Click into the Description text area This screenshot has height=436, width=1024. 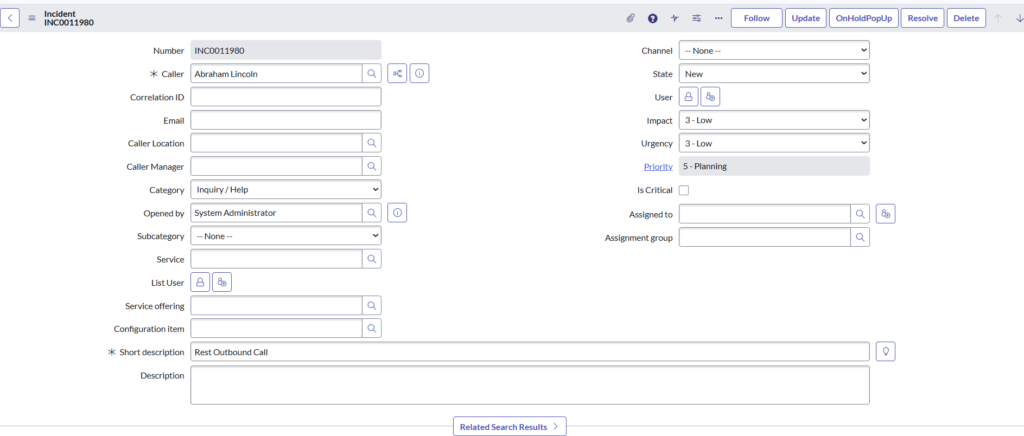point(529,385)
